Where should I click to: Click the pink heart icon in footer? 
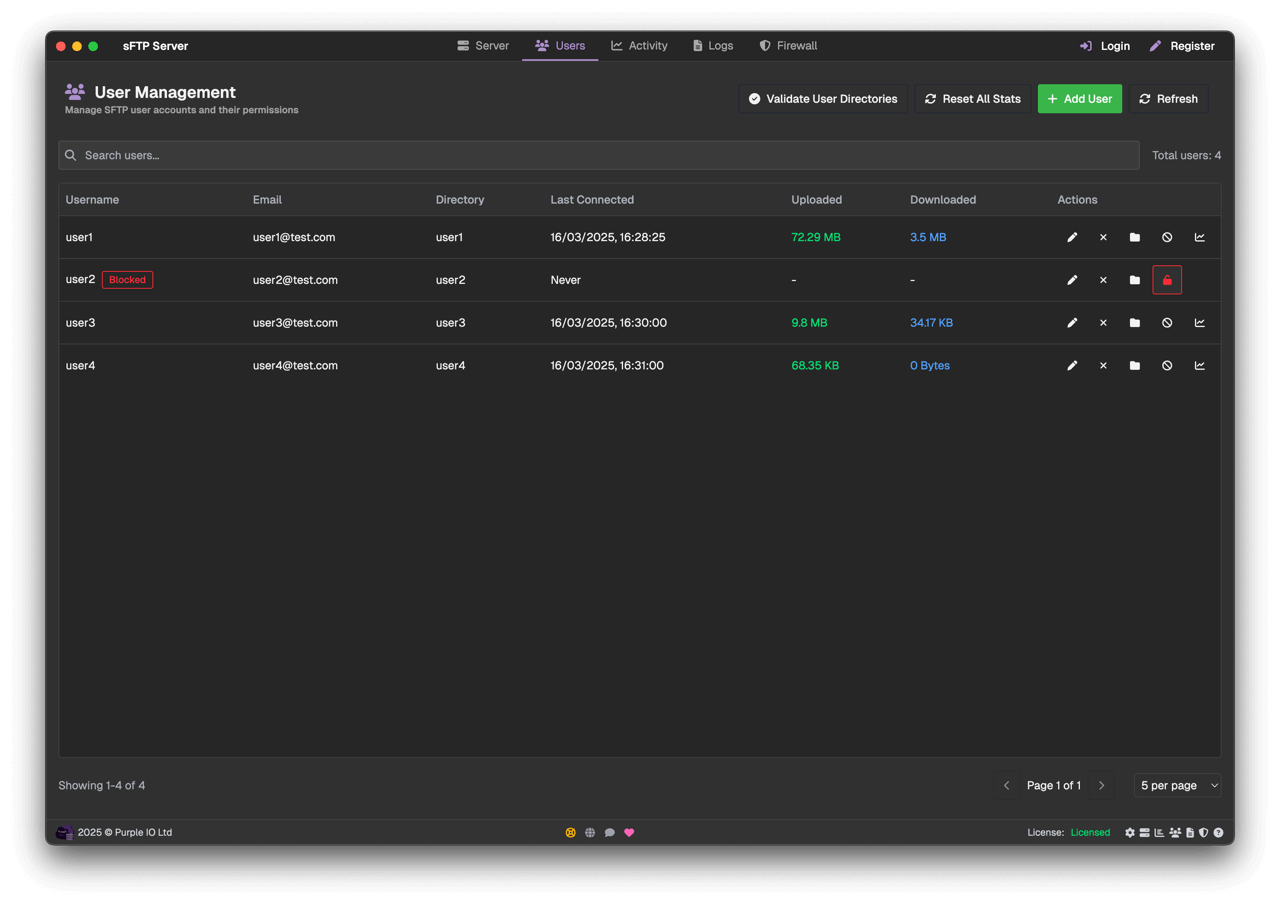point(629,833)
